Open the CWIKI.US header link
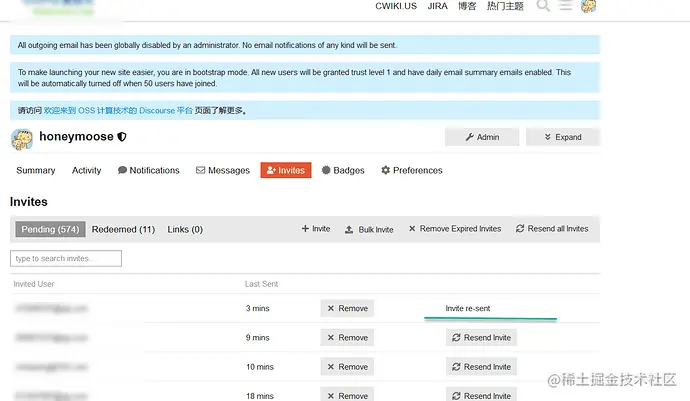This screenshot has height=401, width=690. pyautogui.click(x=396, y=6)
